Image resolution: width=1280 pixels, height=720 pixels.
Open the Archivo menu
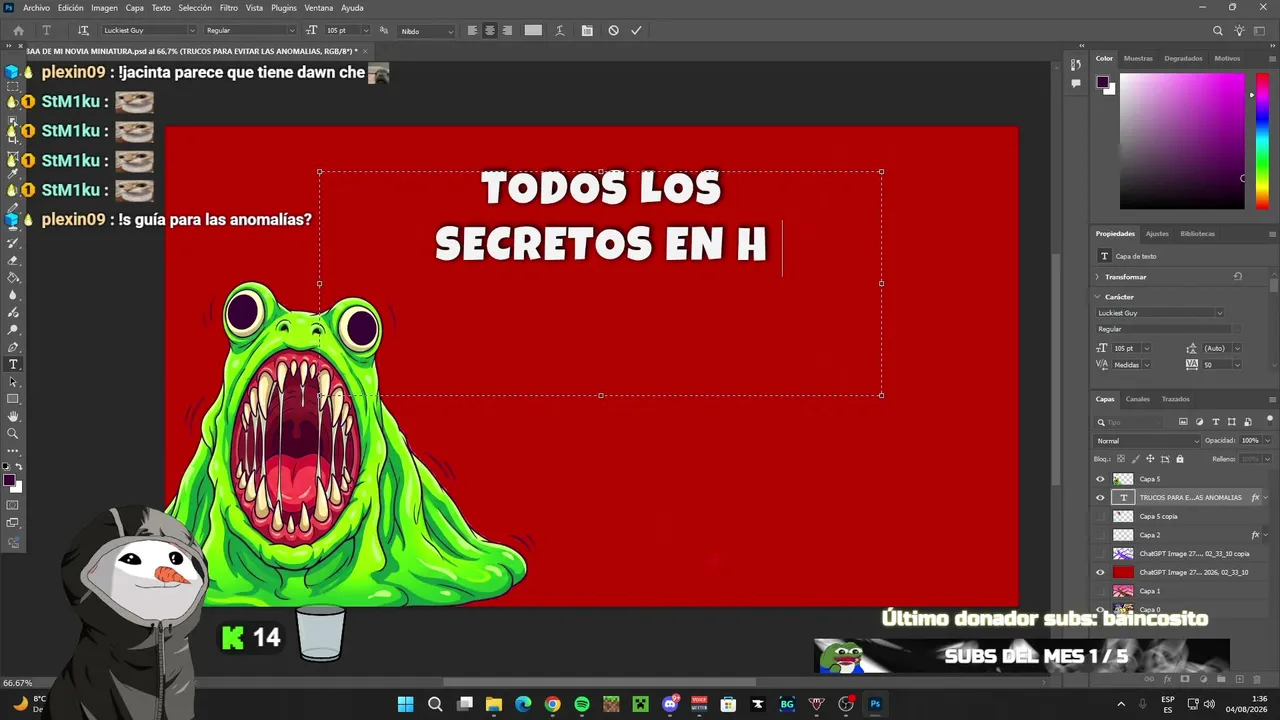click(36, 8)
